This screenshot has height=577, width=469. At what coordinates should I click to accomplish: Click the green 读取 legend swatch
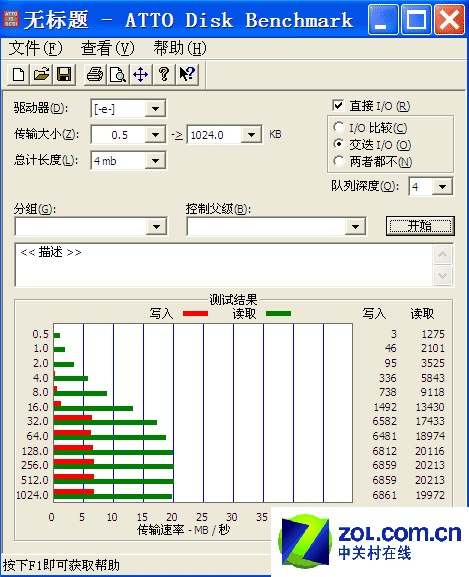[x=278, y=314]
